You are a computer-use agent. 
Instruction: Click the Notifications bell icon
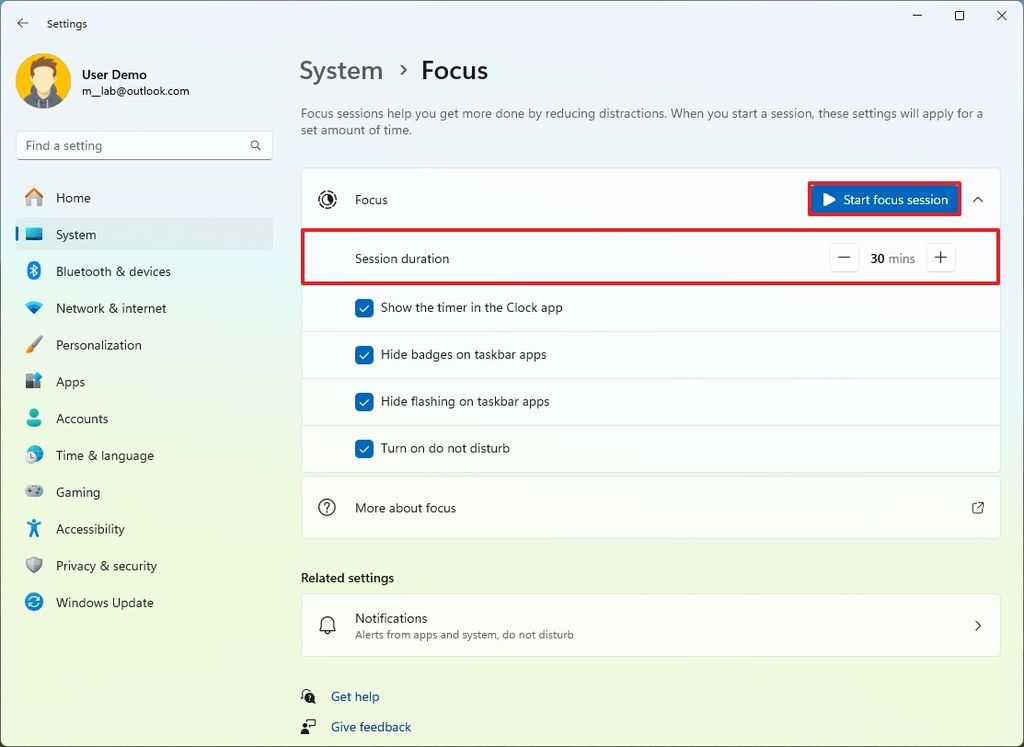point(326,625)
